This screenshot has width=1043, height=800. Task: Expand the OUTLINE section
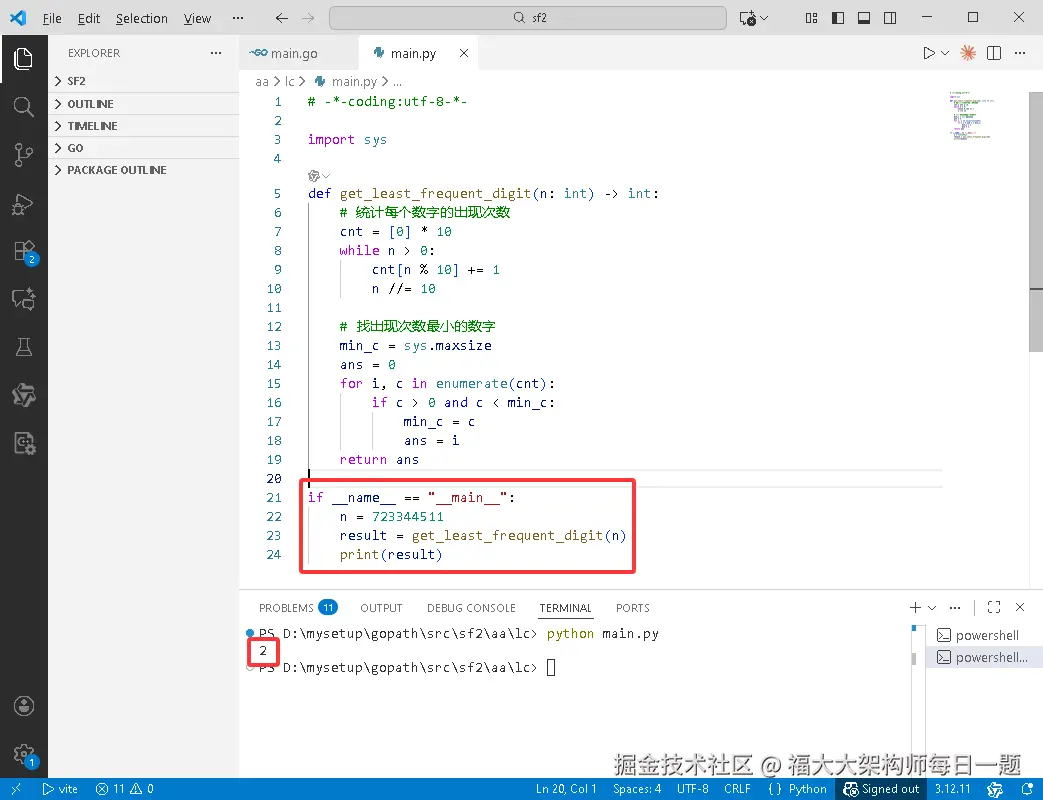point(144,104)
